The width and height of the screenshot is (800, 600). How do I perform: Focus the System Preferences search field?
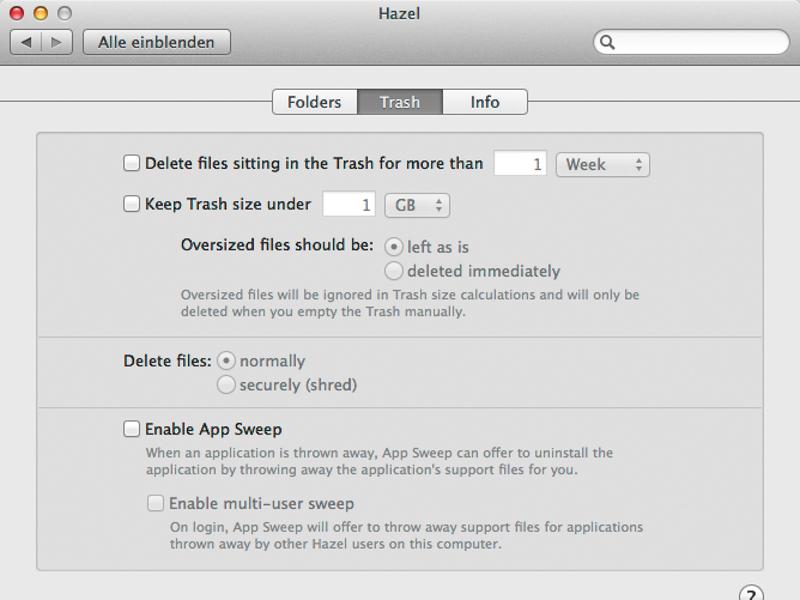click(691, 42)
